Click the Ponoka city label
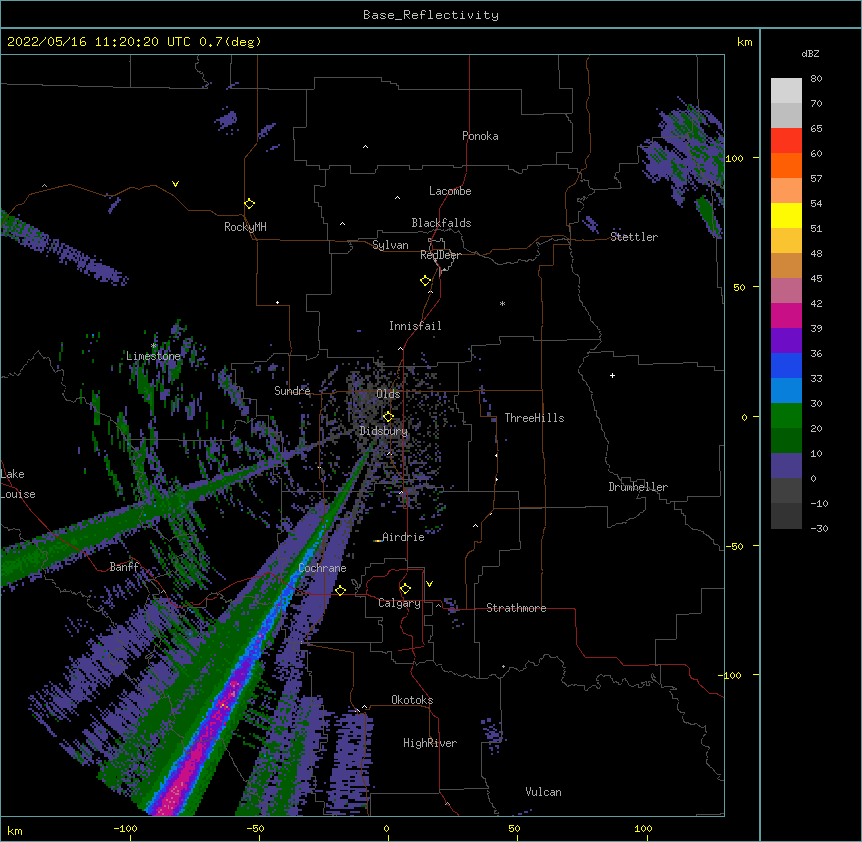862x842 pixels. point(480,136)
